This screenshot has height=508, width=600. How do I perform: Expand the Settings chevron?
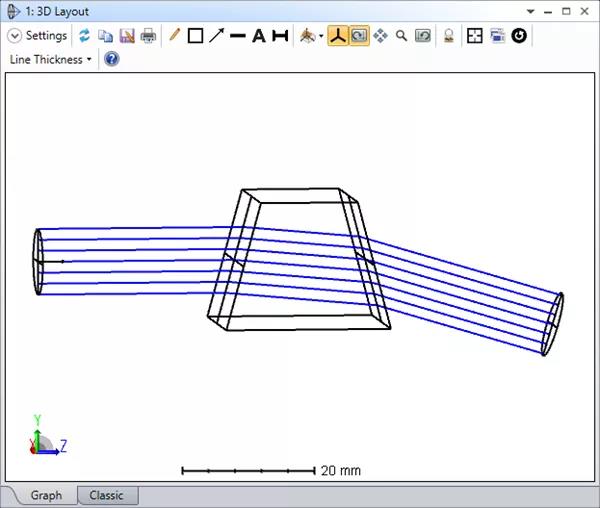tap(14, 35)
